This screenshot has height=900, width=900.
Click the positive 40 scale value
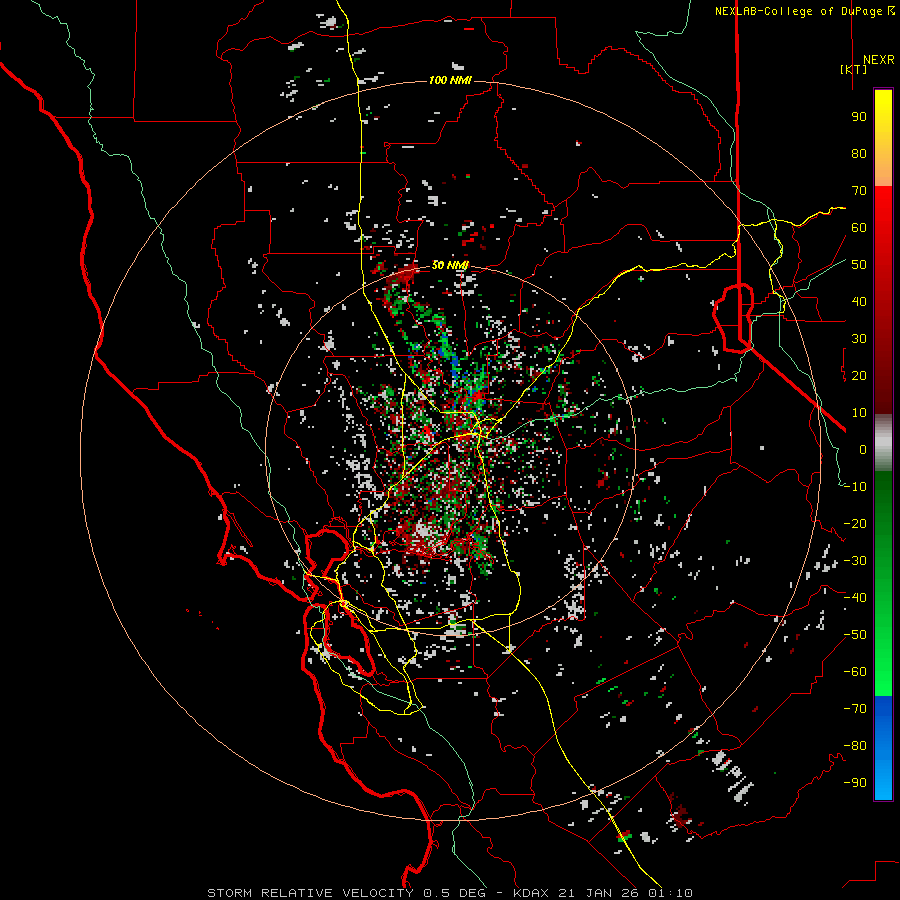[x=859, y=302]
